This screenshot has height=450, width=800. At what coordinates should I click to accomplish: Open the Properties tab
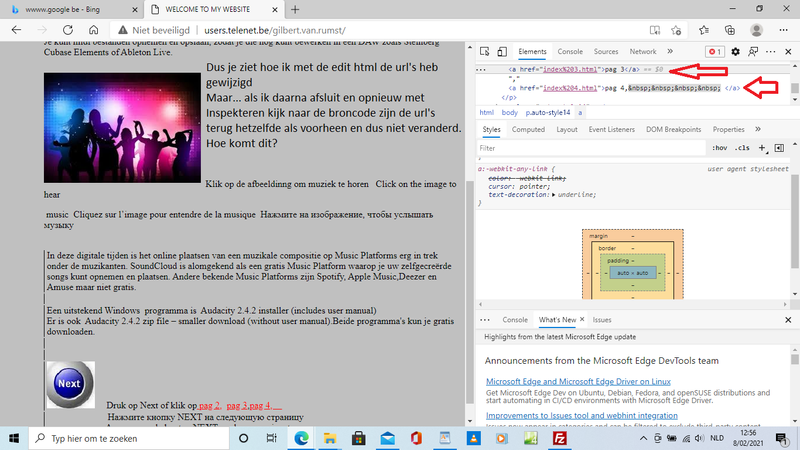(x=728, y=130)
